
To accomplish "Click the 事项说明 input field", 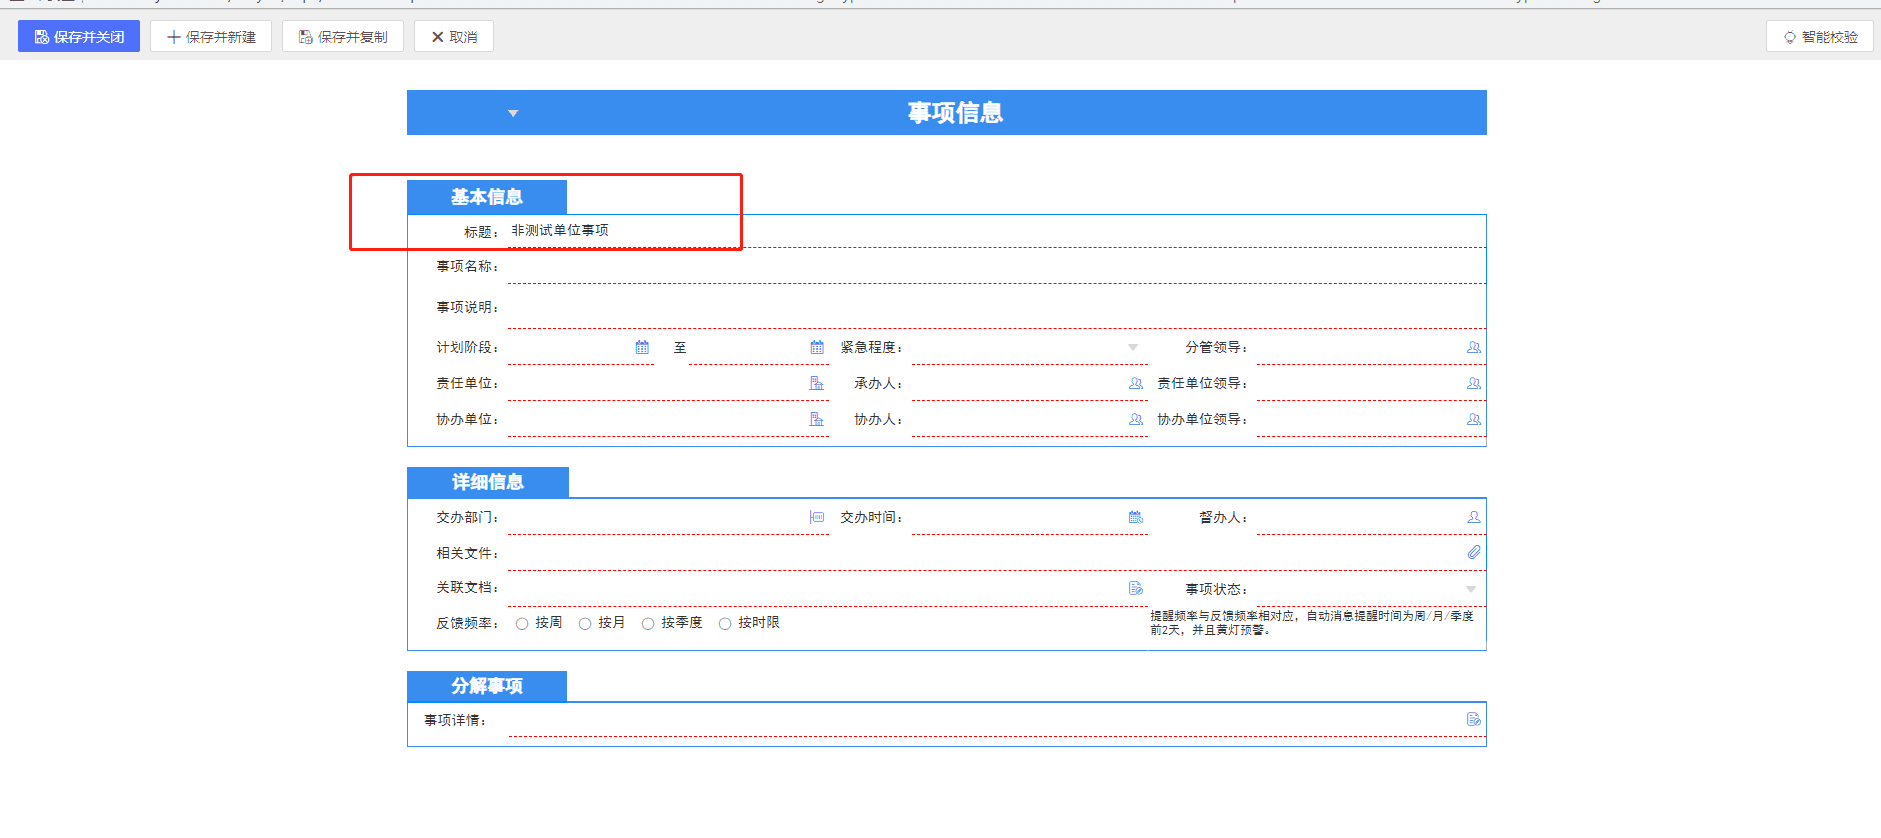I will click(x=996, y=308).
